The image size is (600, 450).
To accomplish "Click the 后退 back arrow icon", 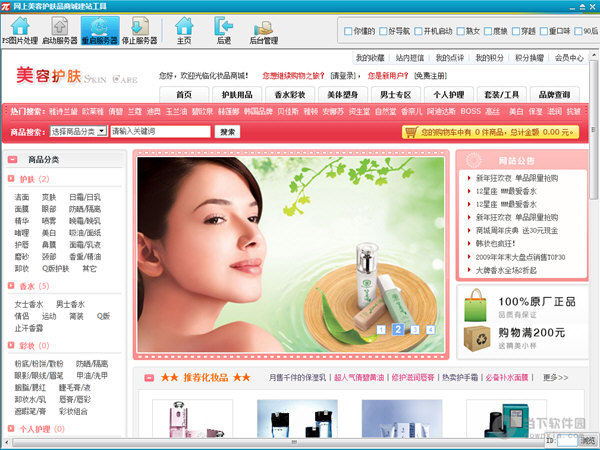I will tap(224, 31).
